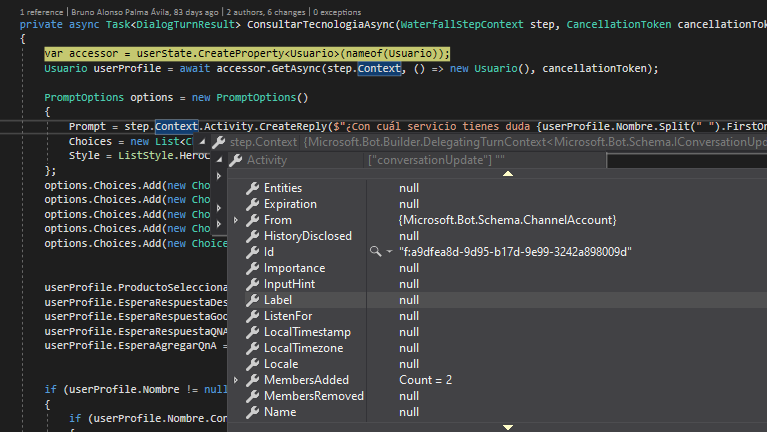
Task: Click the wrench icon beside Label
Action: tap(252, 300)
